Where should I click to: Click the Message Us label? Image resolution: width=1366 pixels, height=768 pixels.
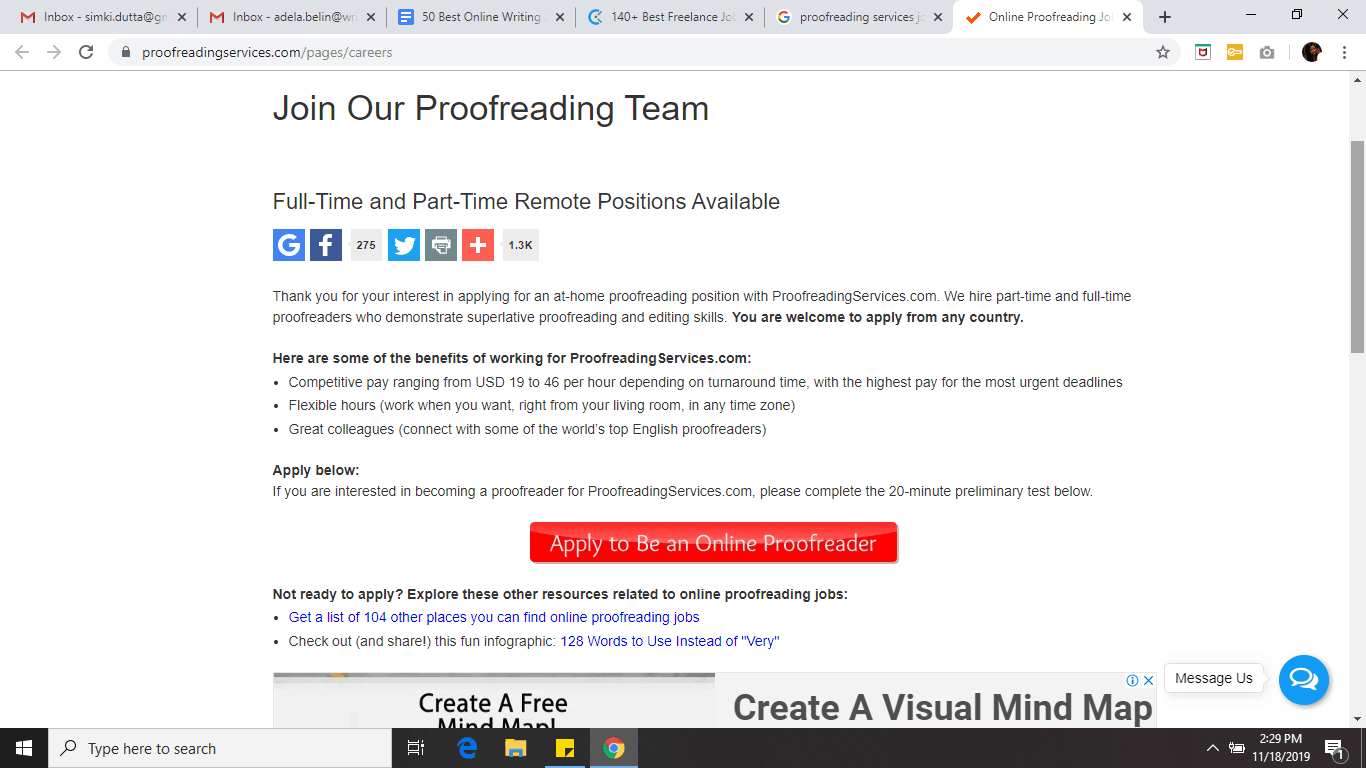[1214, 678]
